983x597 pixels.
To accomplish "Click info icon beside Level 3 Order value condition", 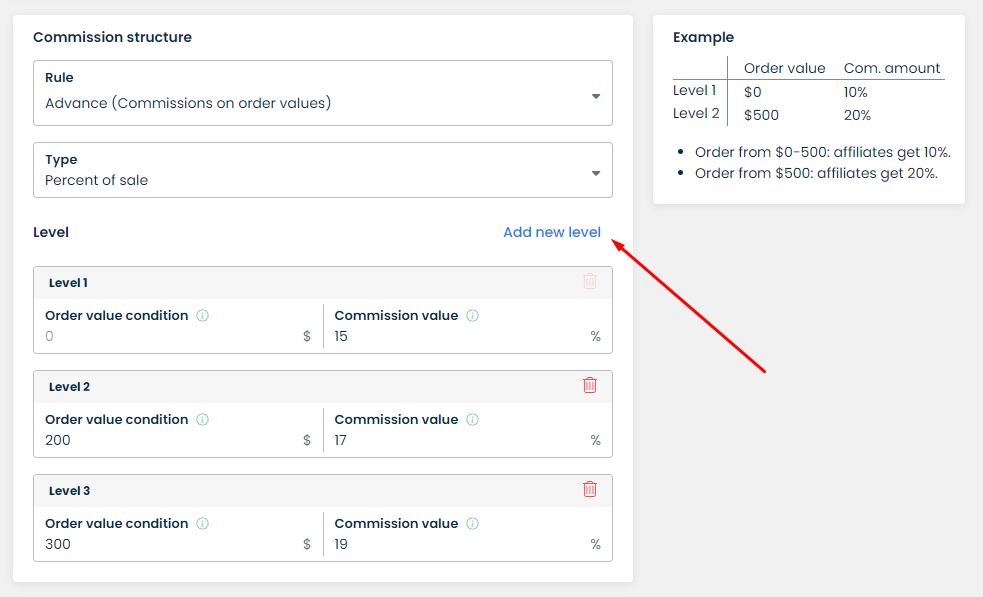I will [203, 524].
